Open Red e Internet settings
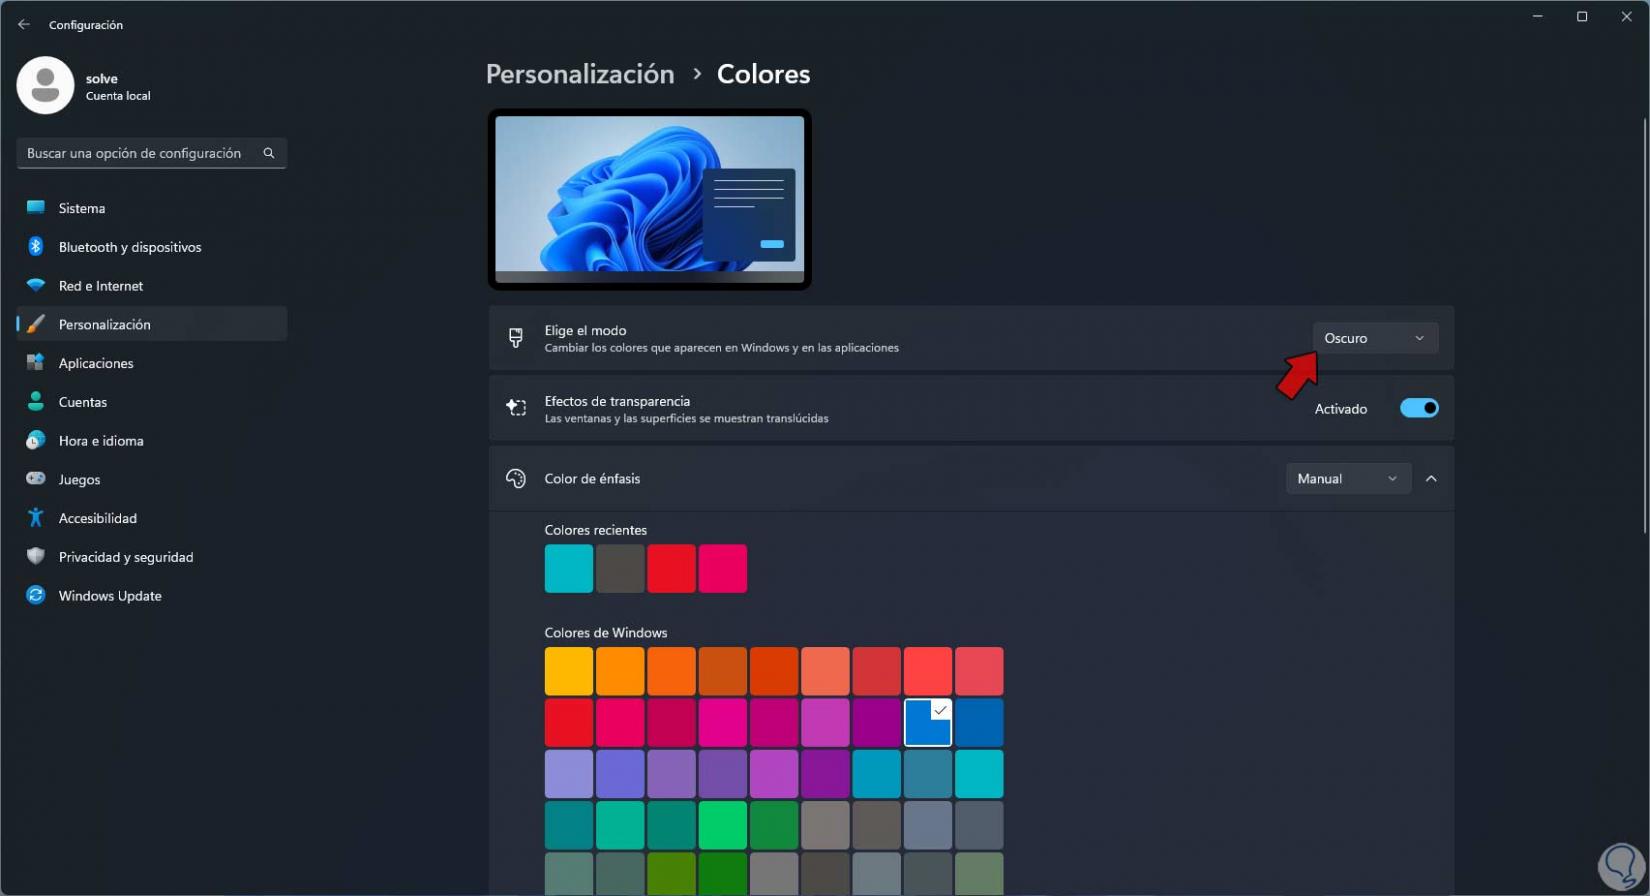The width and height of the screenshot is (1650, 896). (x=152, y=286)
